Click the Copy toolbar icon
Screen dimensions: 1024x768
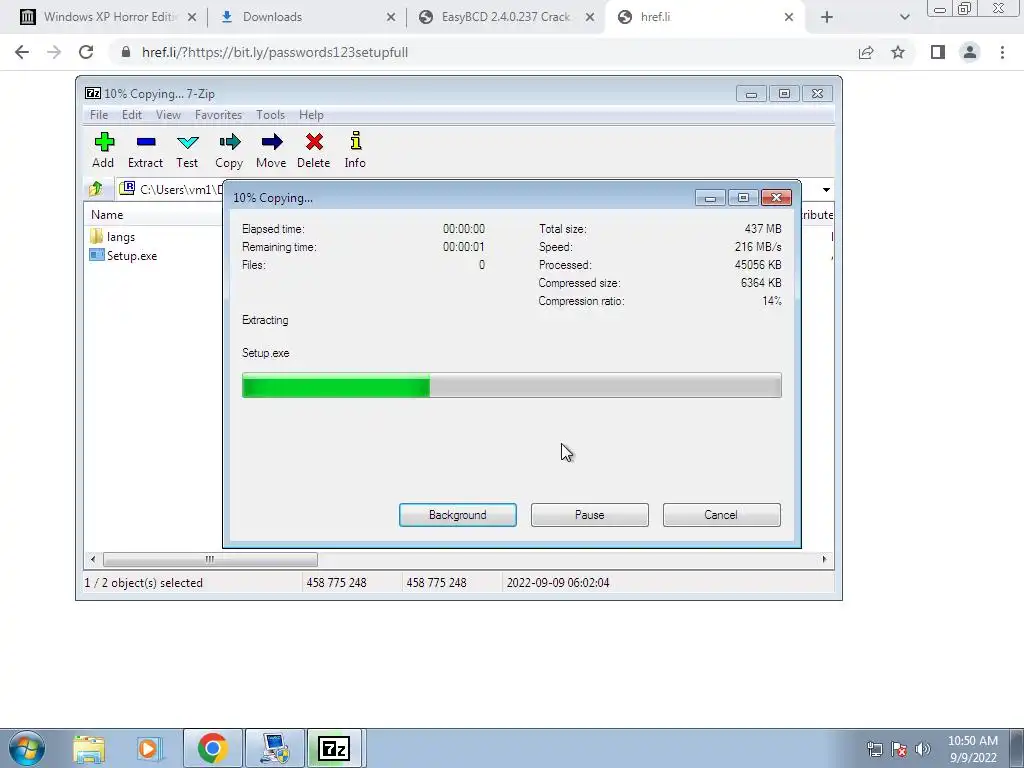(229, 150)
